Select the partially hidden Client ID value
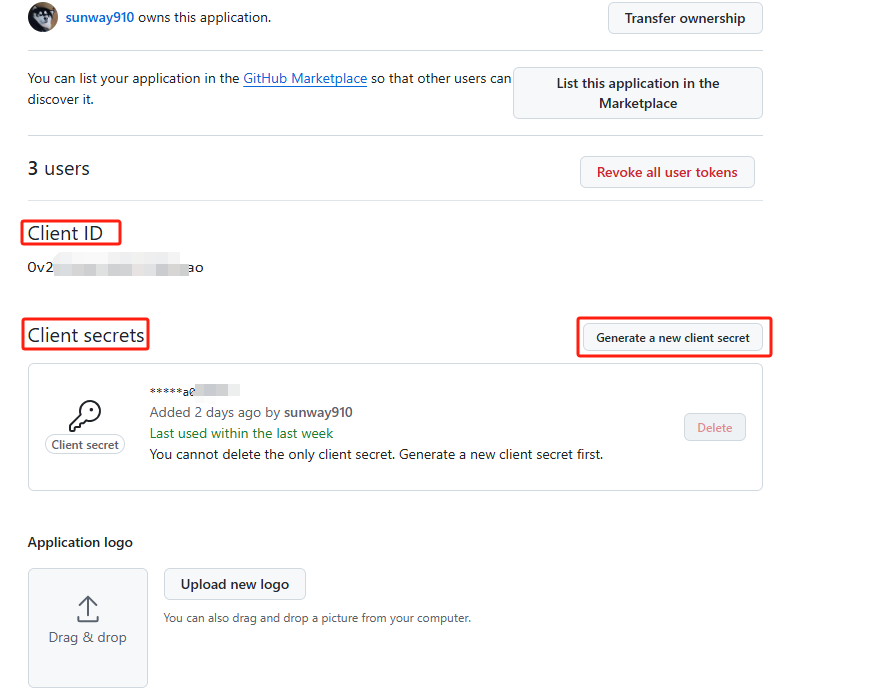This screenshot has width=885, height=691. tap(115, 268)
